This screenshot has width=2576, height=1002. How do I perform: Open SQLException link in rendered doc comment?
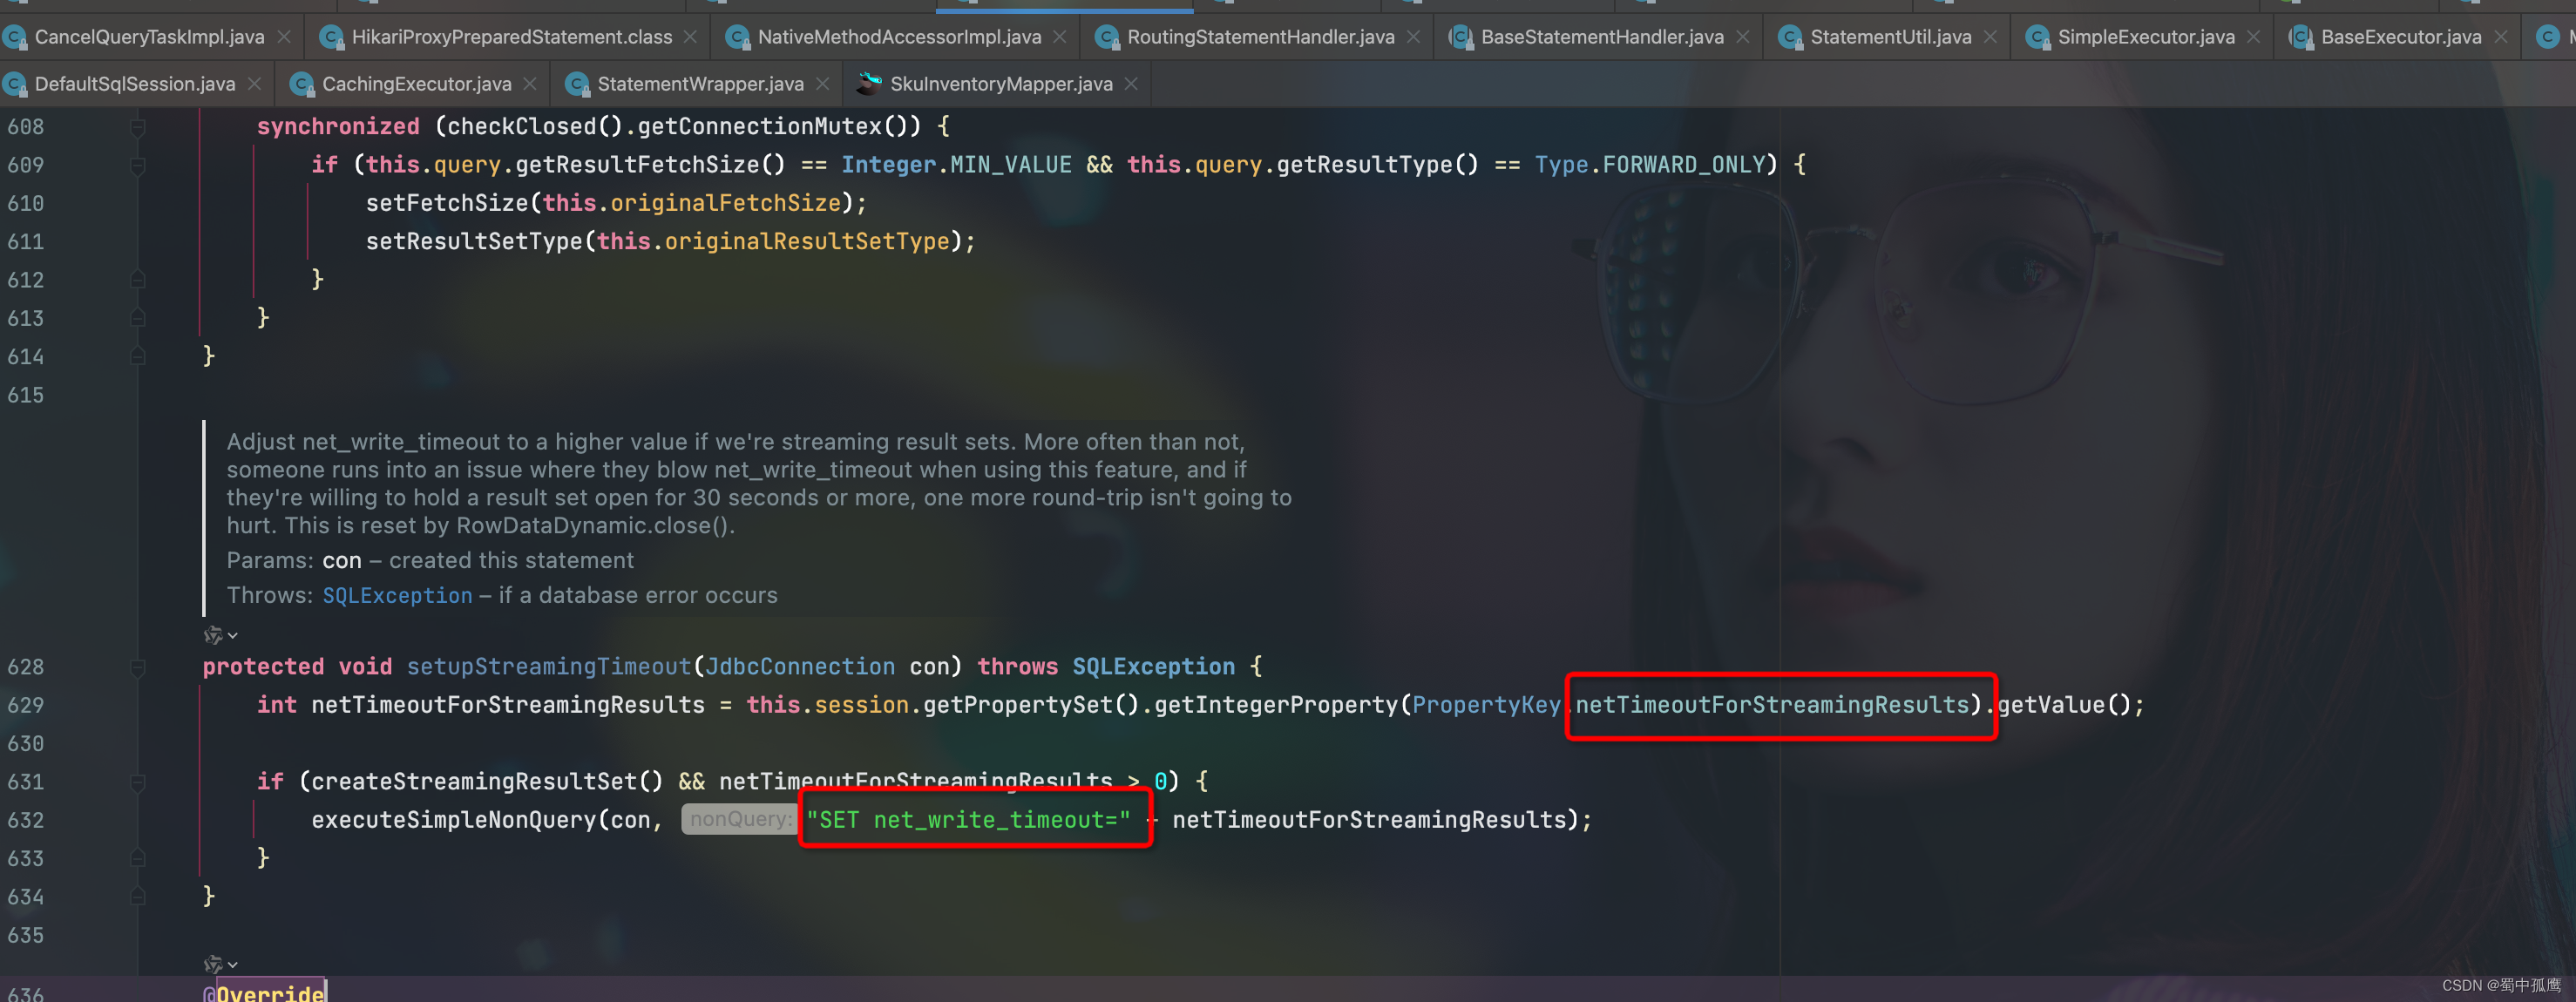397,596
